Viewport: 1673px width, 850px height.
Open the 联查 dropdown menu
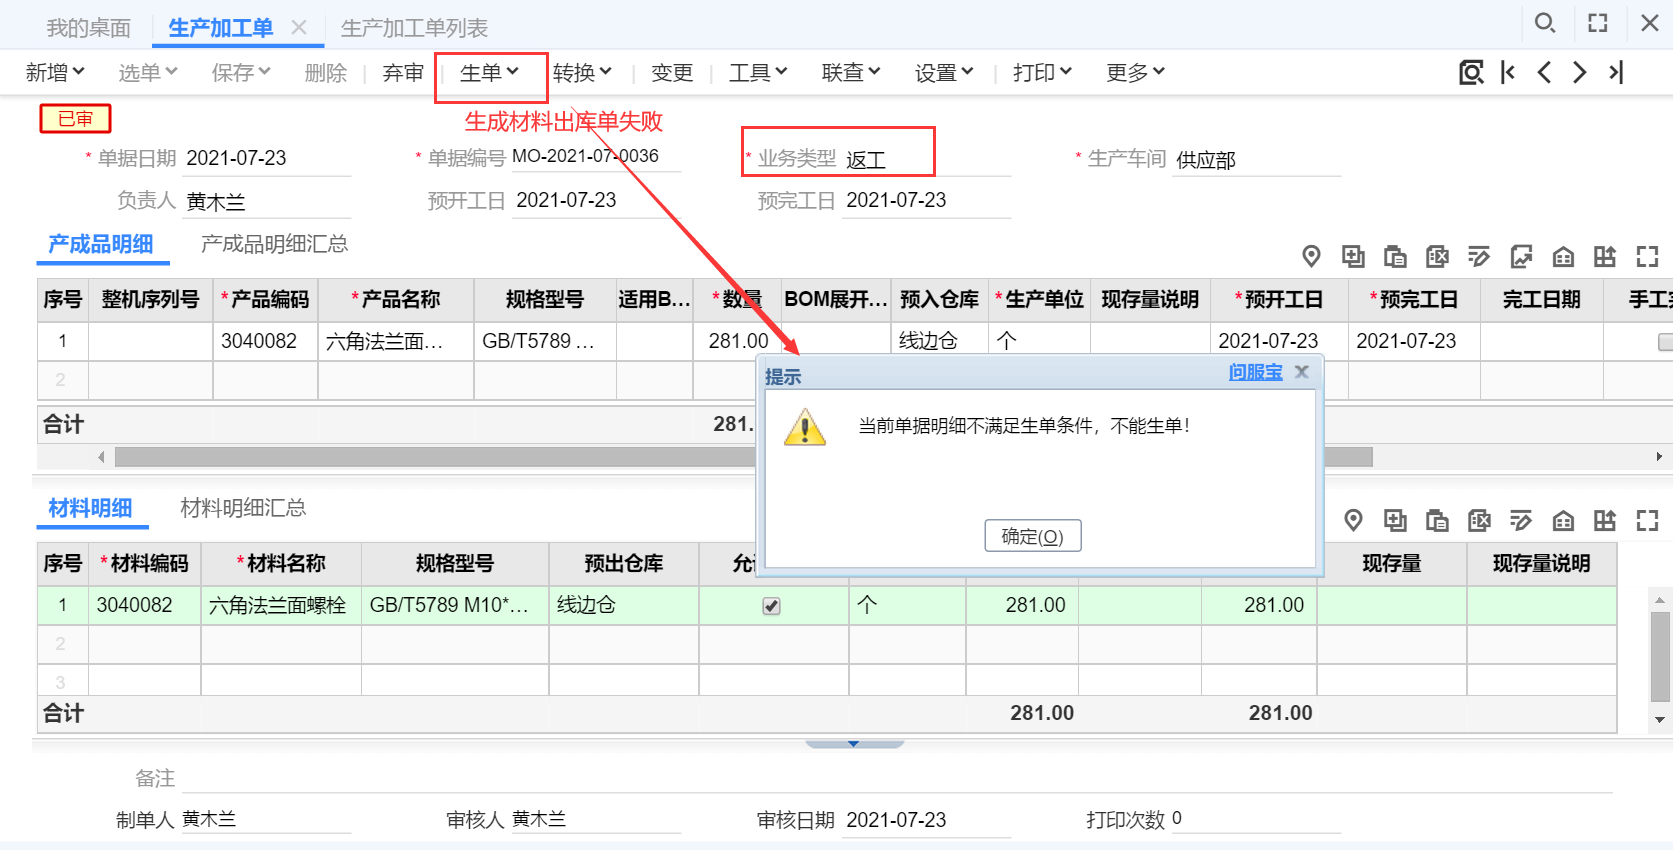(851, 72)
